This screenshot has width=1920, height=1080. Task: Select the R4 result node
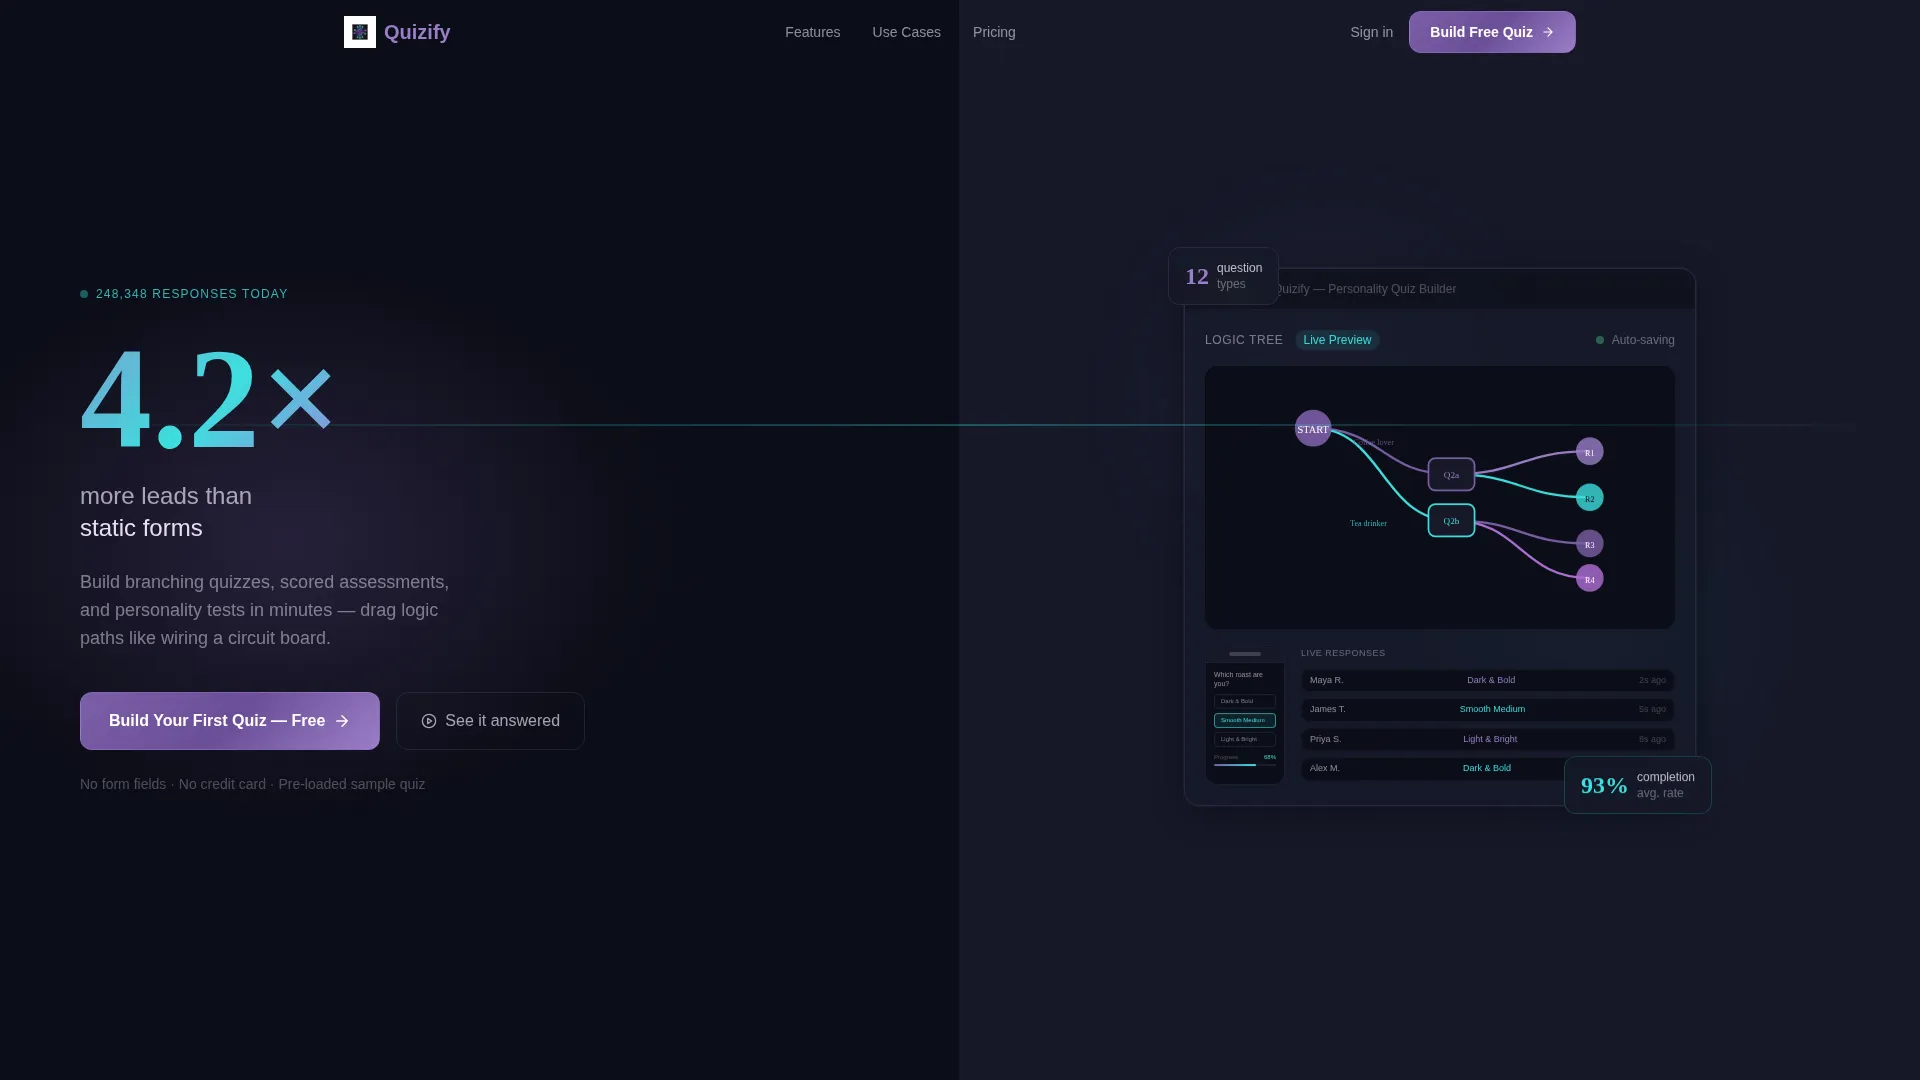[x=1589, y=579]
